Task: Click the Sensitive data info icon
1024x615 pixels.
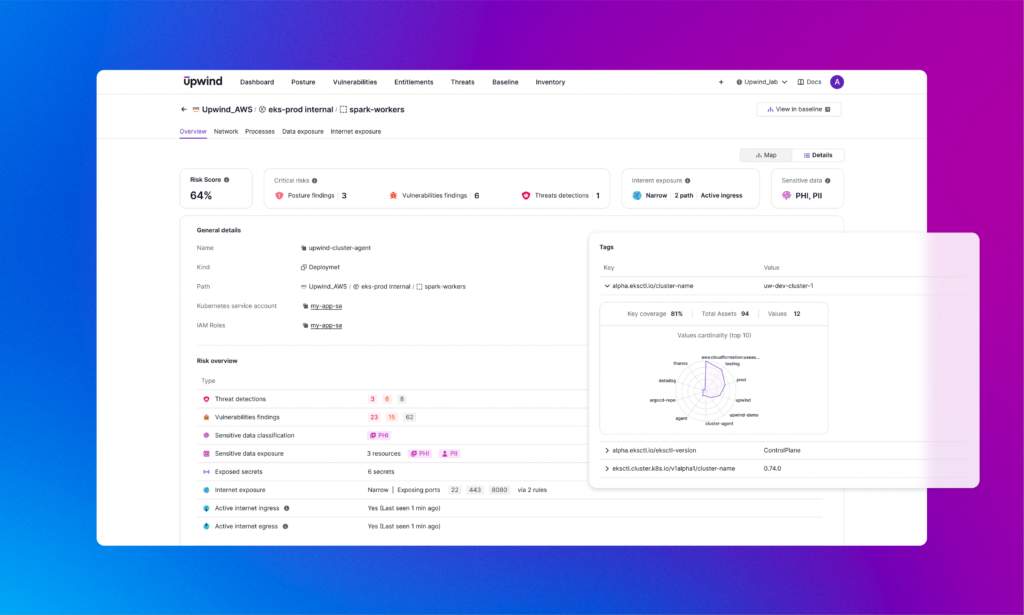Action: tap(827, 181)
